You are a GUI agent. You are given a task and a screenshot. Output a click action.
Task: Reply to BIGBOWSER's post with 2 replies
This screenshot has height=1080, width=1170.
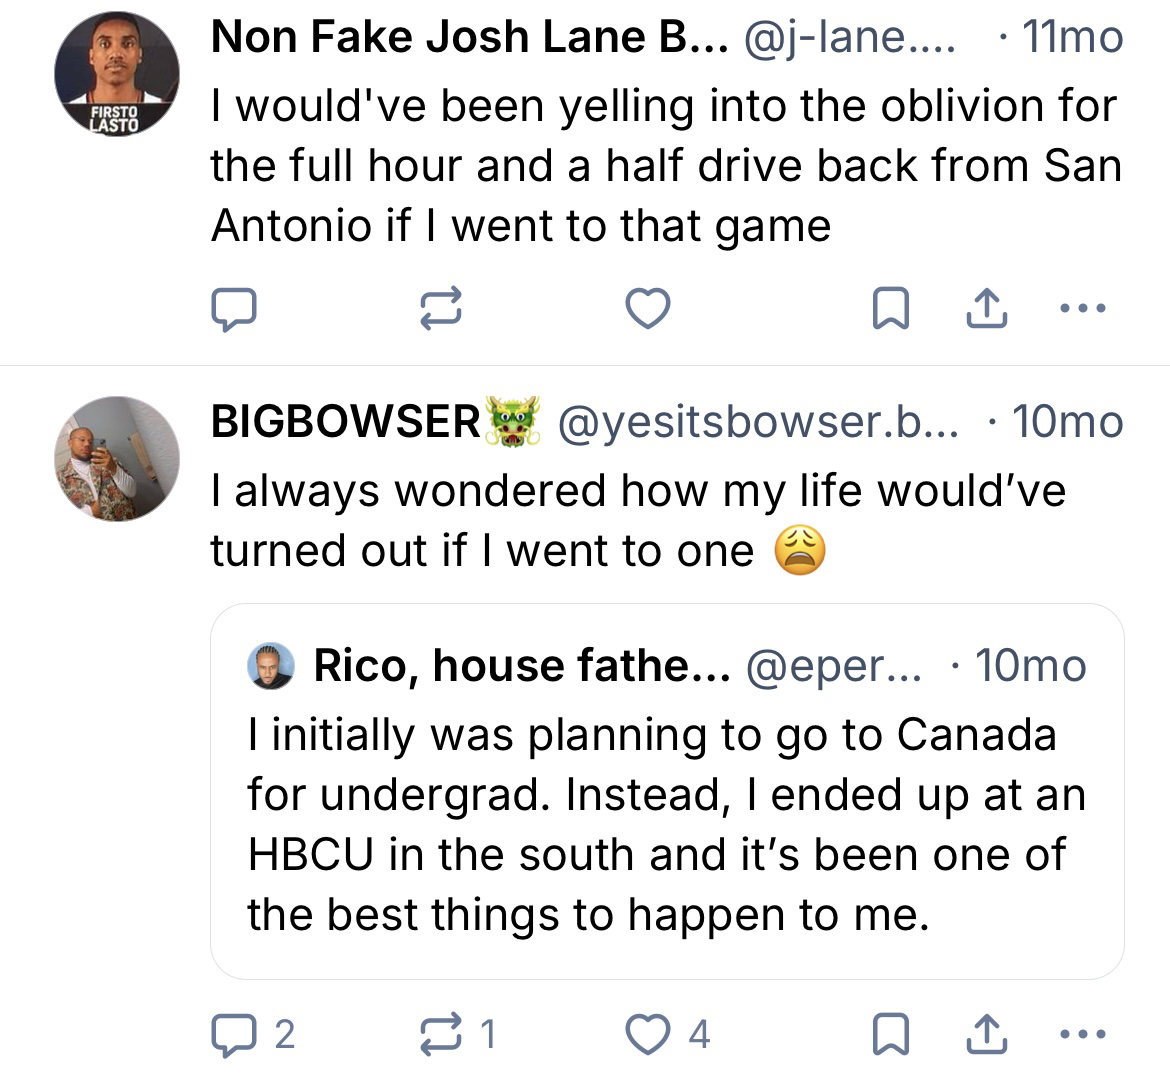[234, 1034]
